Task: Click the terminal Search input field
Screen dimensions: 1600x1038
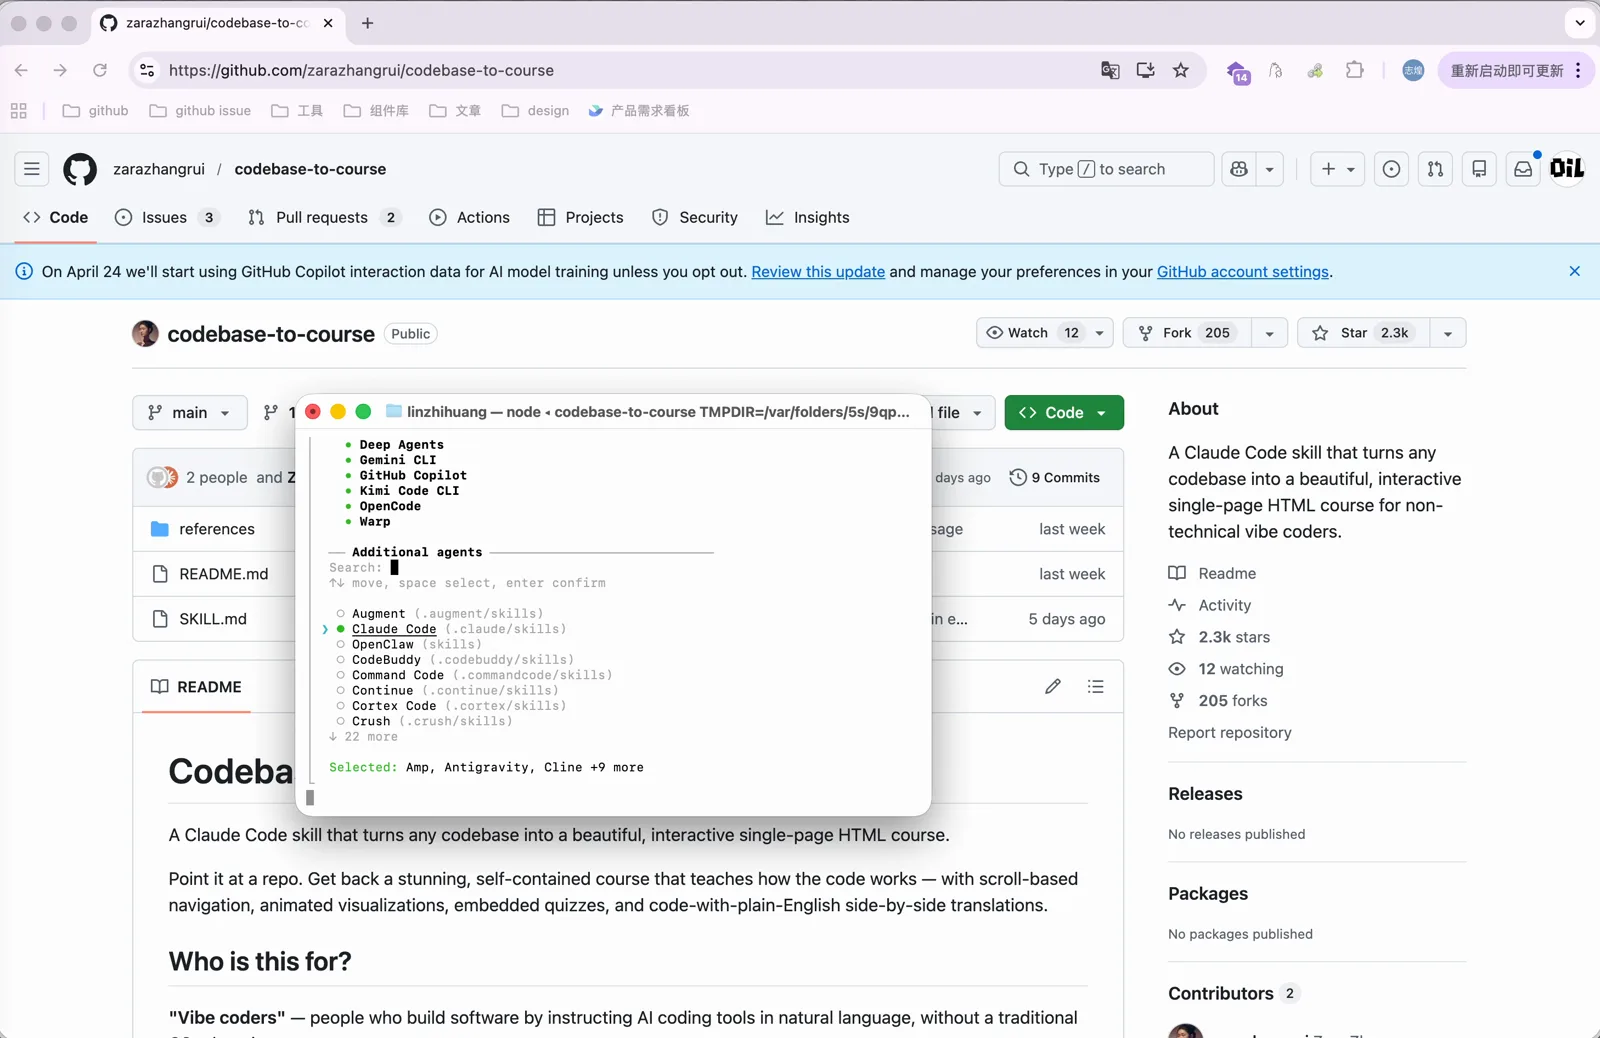Action: point(394,568)
